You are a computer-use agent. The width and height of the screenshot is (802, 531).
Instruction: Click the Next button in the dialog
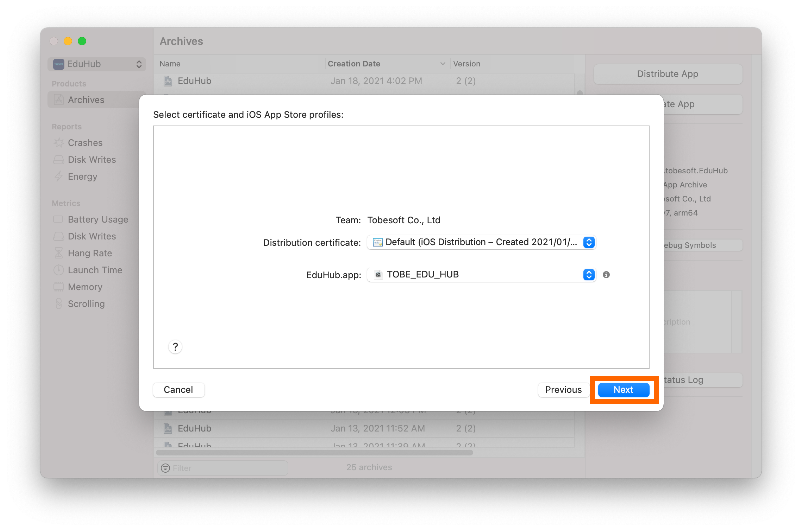point(623,390)
